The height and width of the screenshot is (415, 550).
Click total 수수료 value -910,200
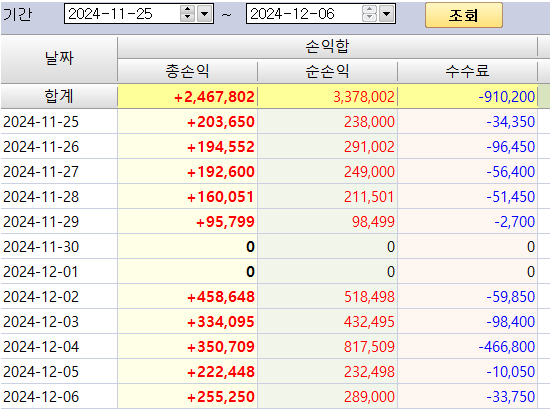click(x=467, y=96)
